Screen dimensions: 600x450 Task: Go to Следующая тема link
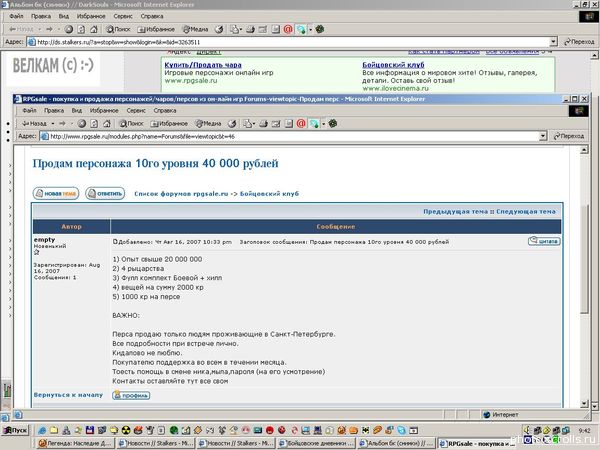tap(526, 211)
